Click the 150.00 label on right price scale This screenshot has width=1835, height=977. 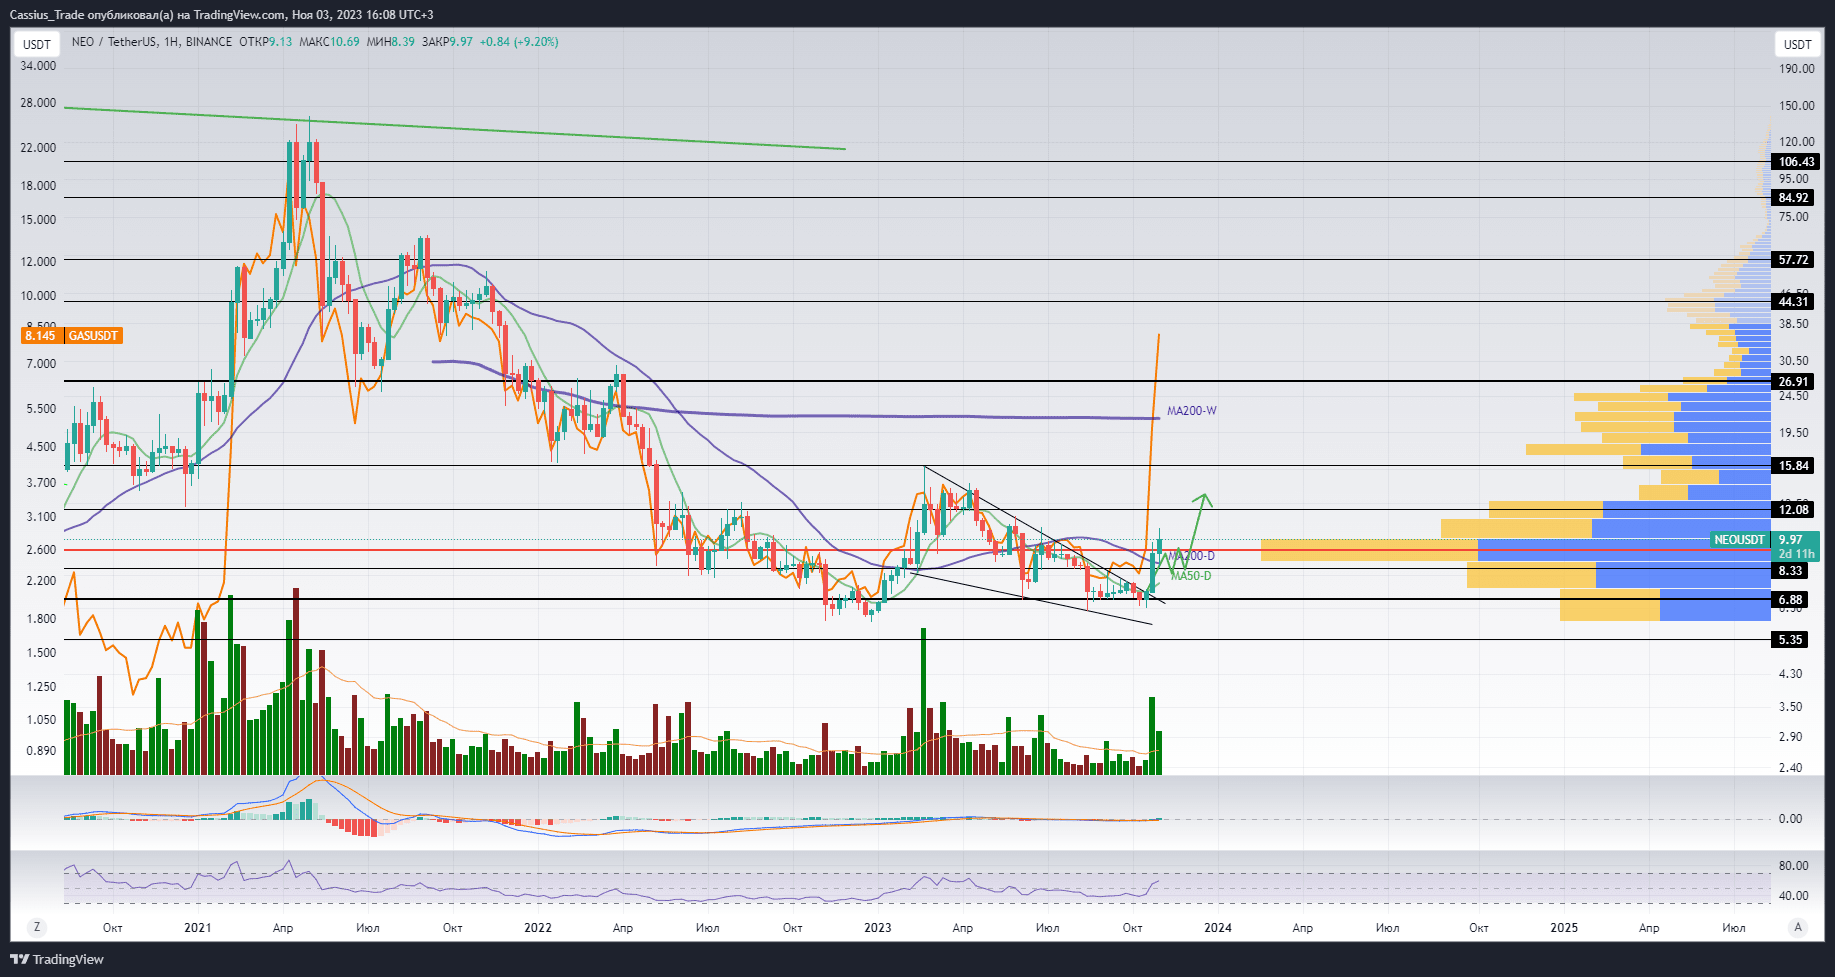coord(1796,106)
